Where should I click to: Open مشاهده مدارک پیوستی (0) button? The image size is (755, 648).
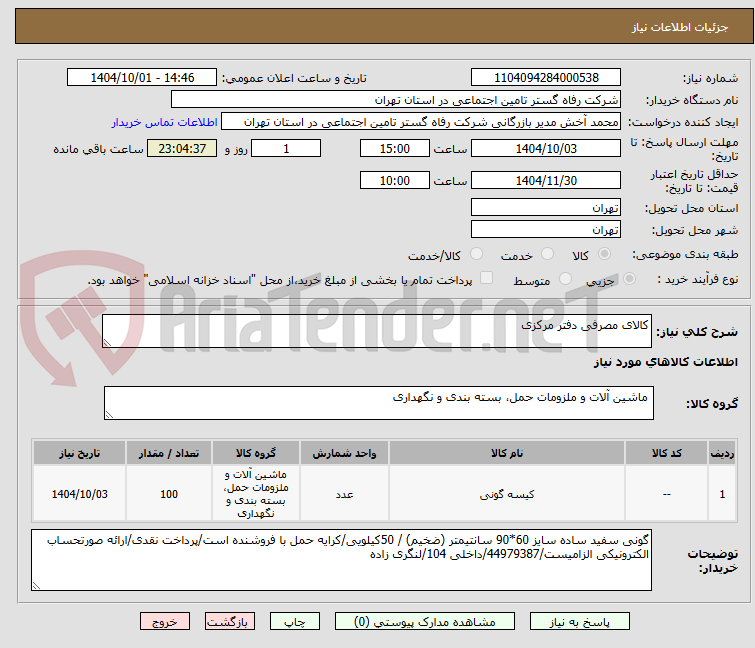click(425, 622)
